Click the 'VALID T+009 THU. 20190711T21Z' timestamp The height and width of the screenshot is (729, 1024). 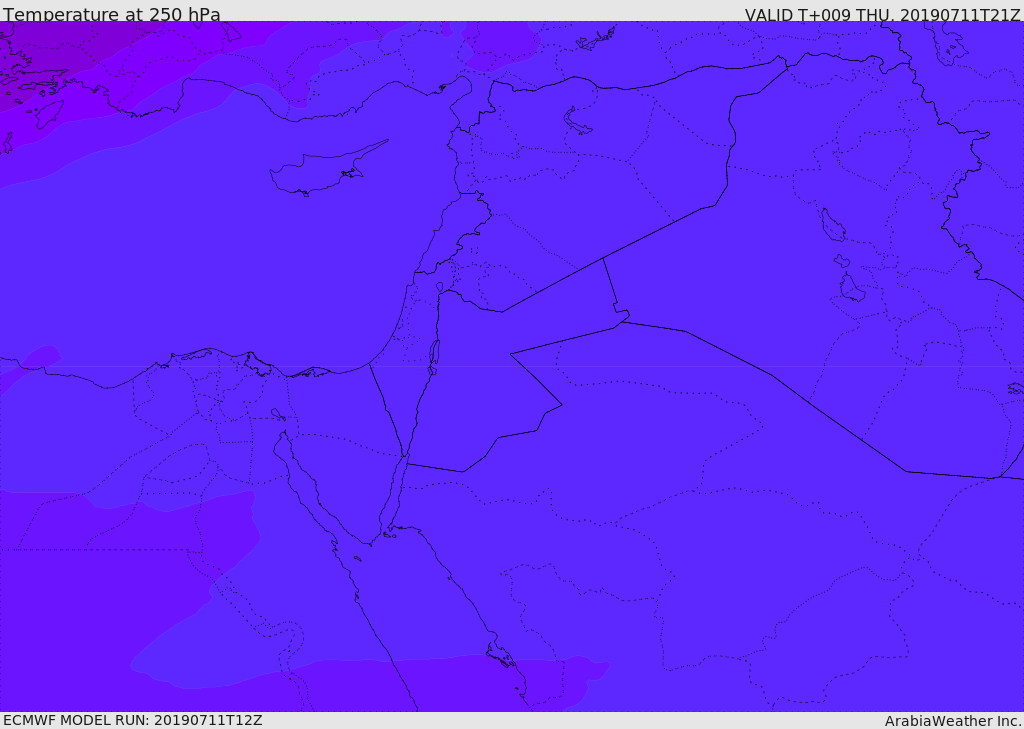(x=883, y=15)
